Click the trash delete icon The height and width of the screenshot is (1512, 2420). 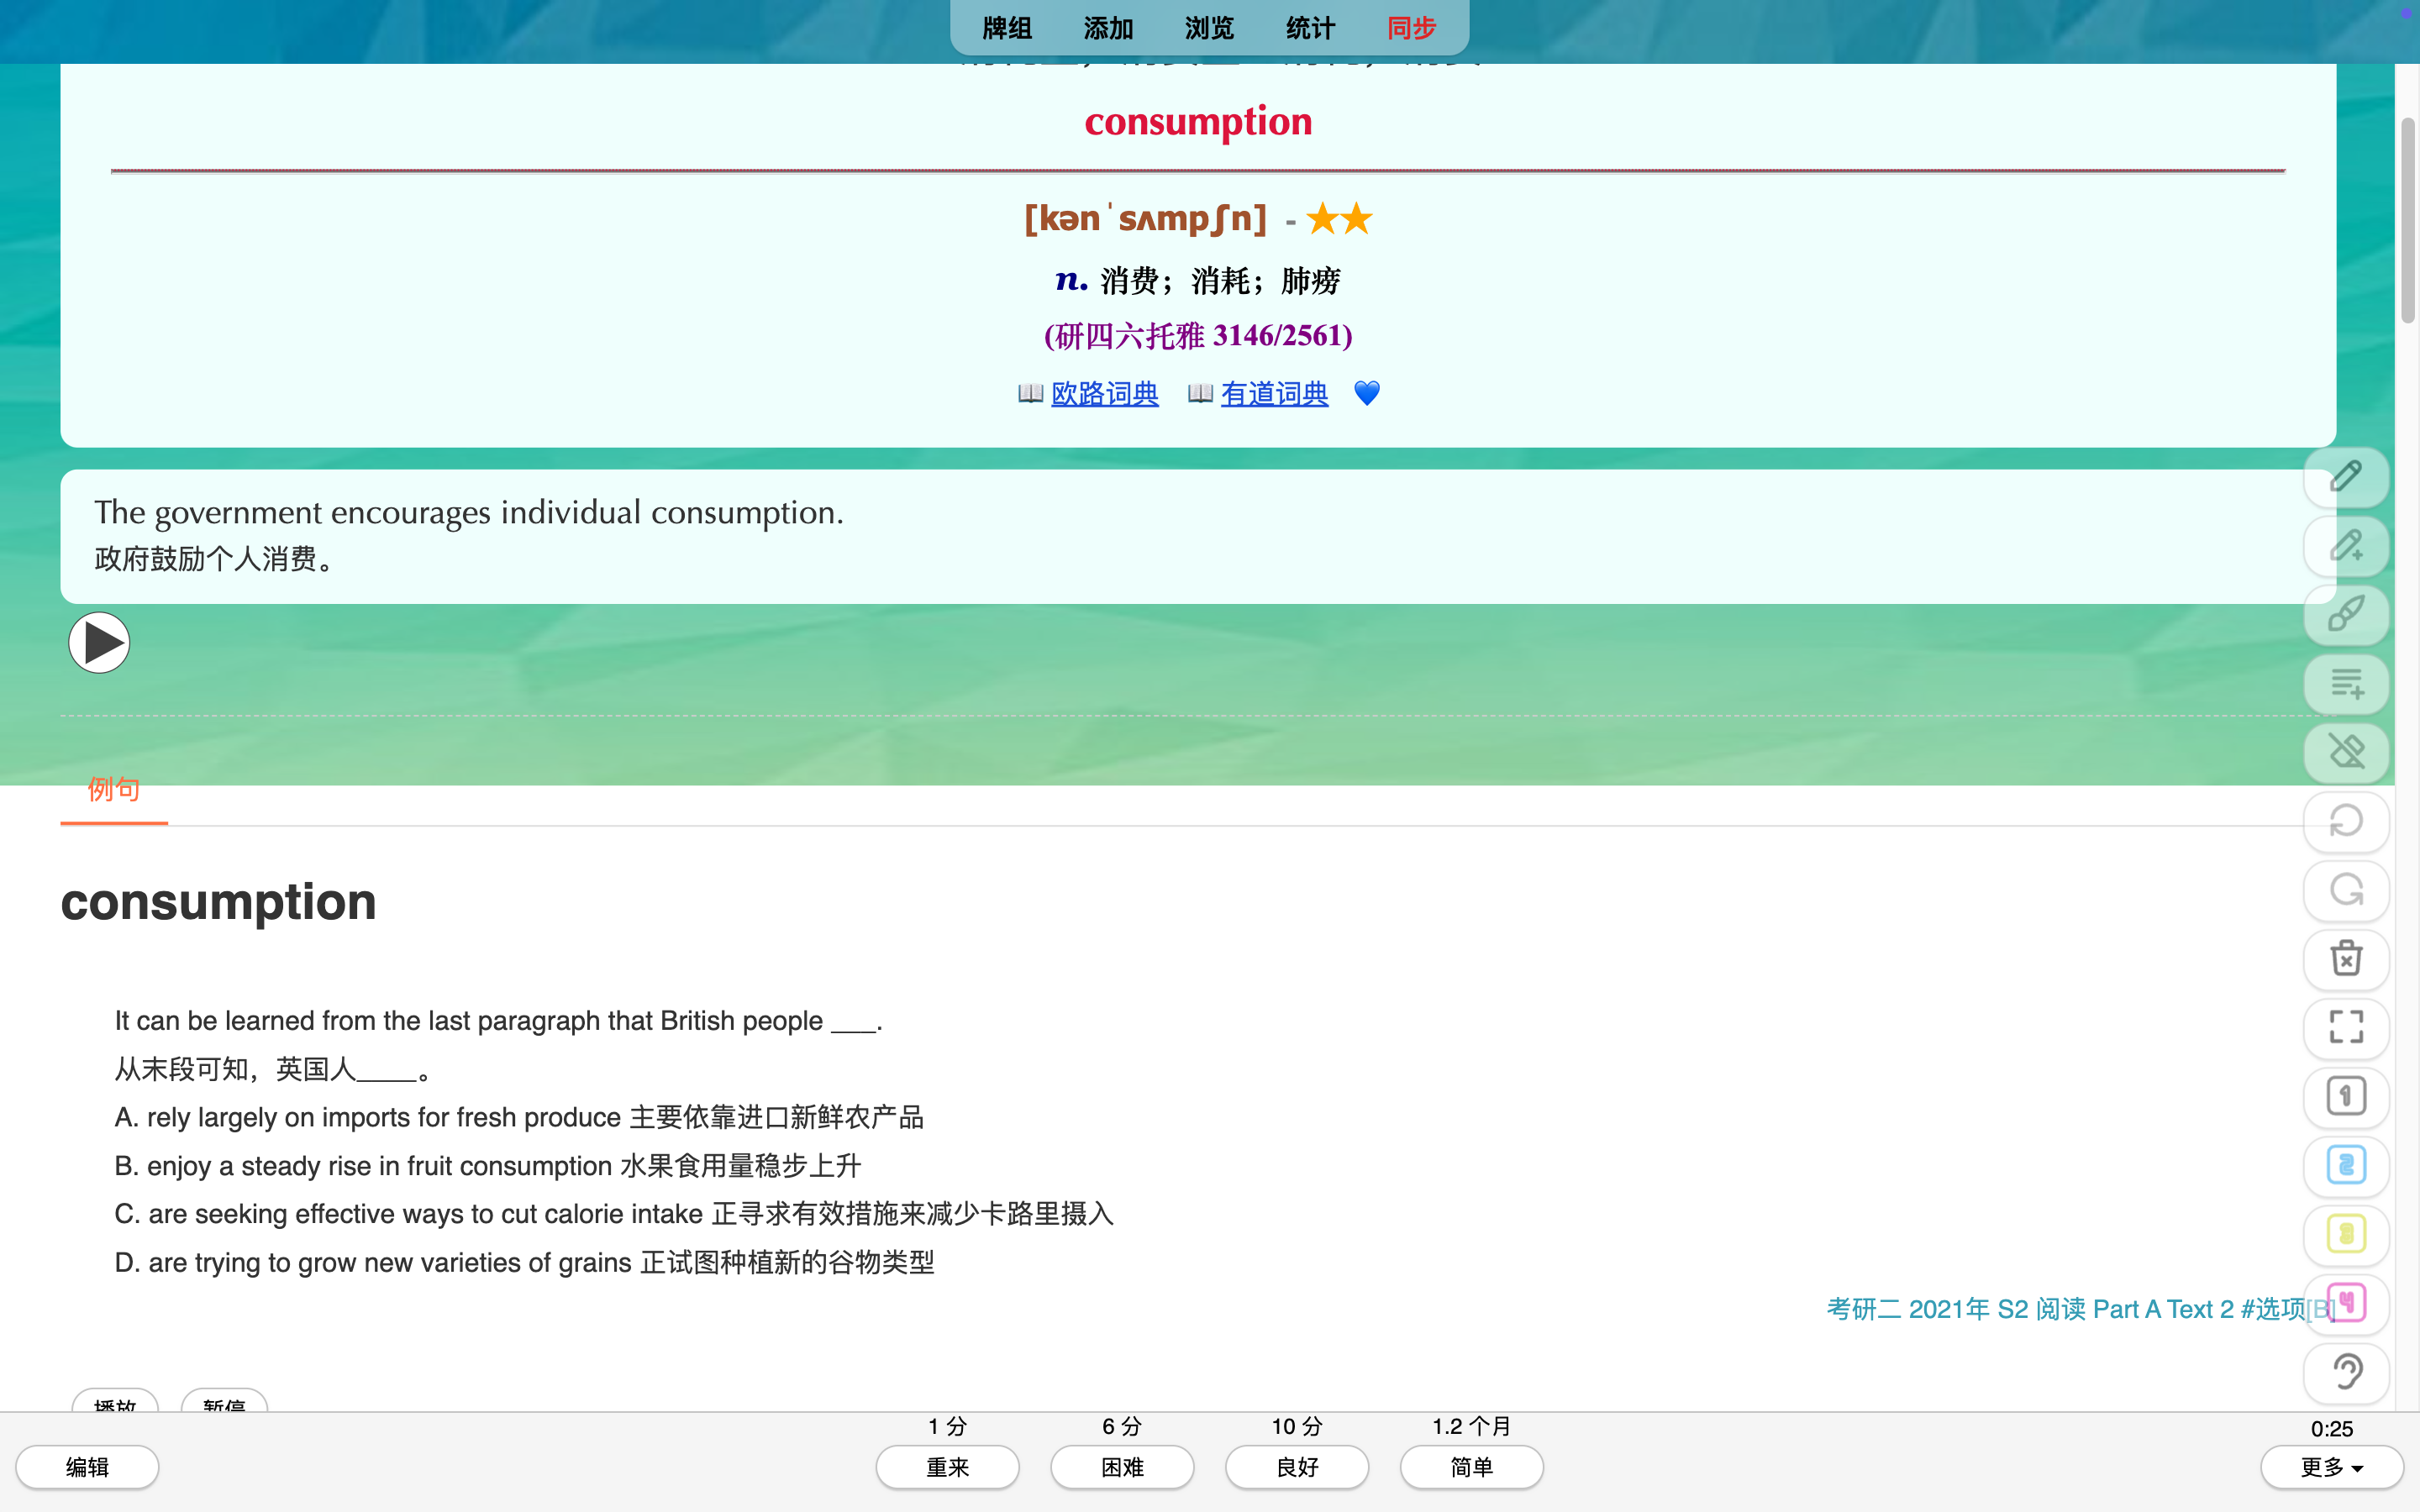[x=2345, y=959]
